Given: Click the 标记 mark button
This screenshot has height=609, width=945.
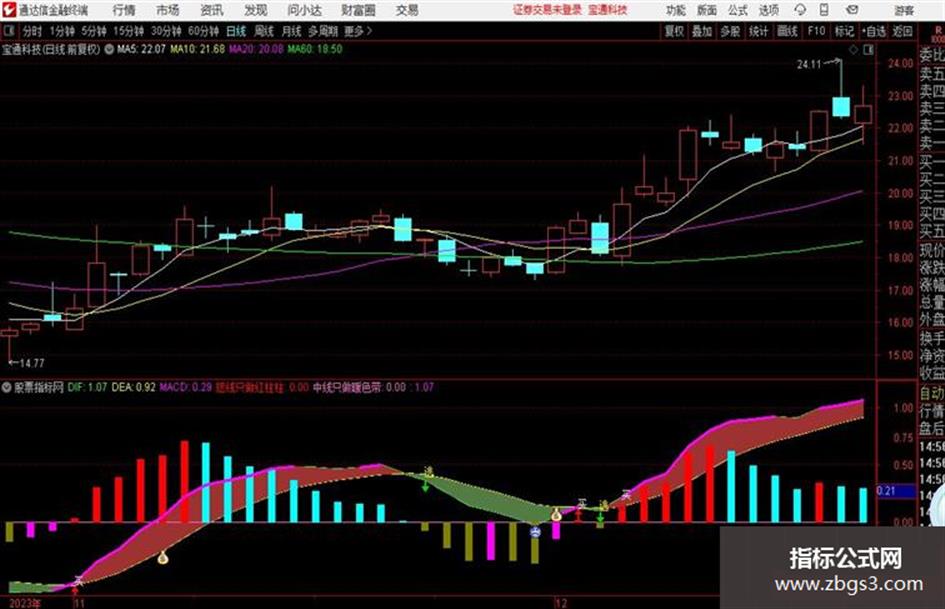Looking at the screenshot, I should (x=844, y=31).
